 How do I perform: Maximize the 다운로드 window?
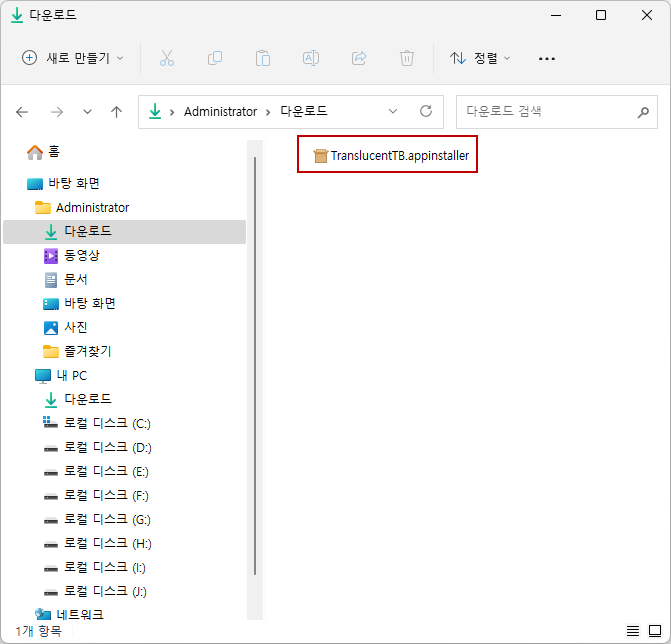coord(601,15)
